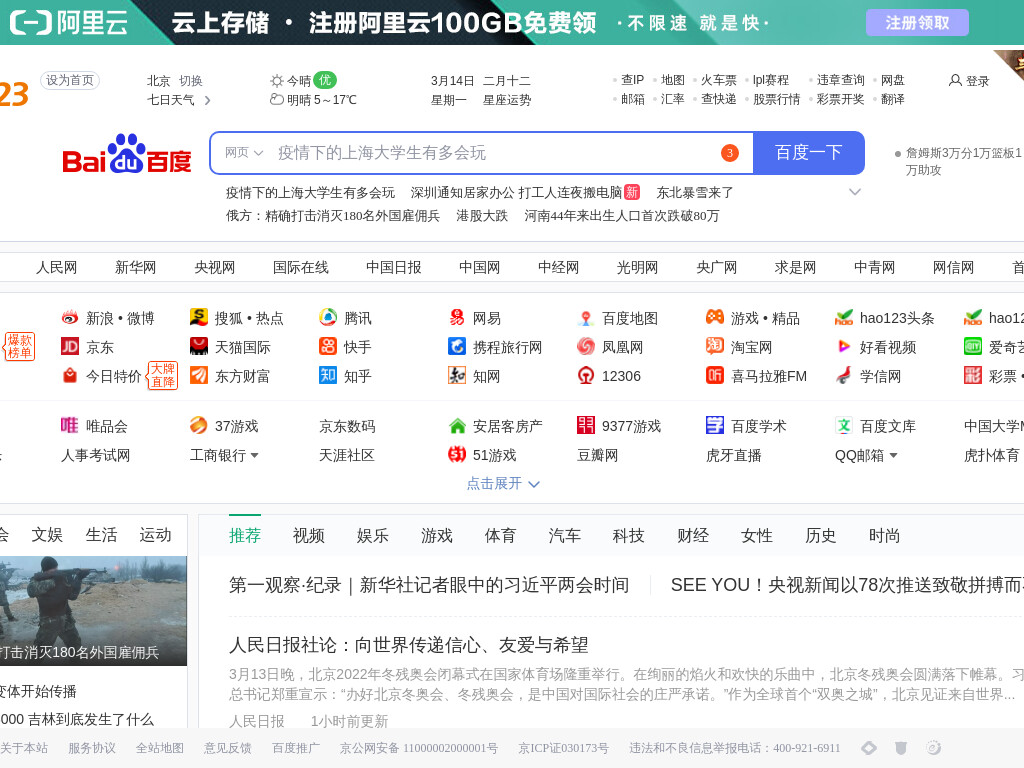The height and width of the screenshot is (768, 1024).
Task: Open the QQ邮箱 dropdown arrow
Action: tap(893, 455)
